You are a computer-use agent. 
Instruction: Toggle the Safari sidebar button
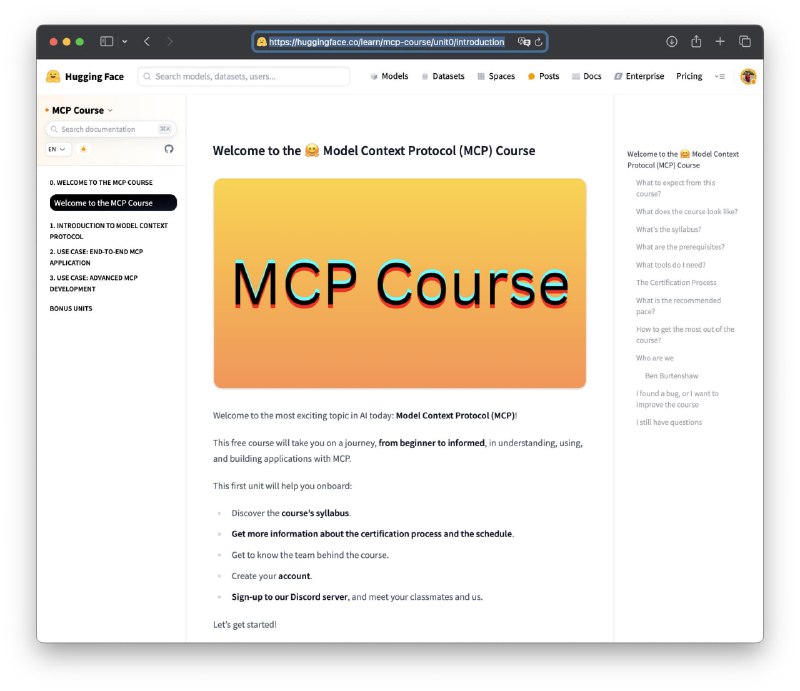pos(106,41)
